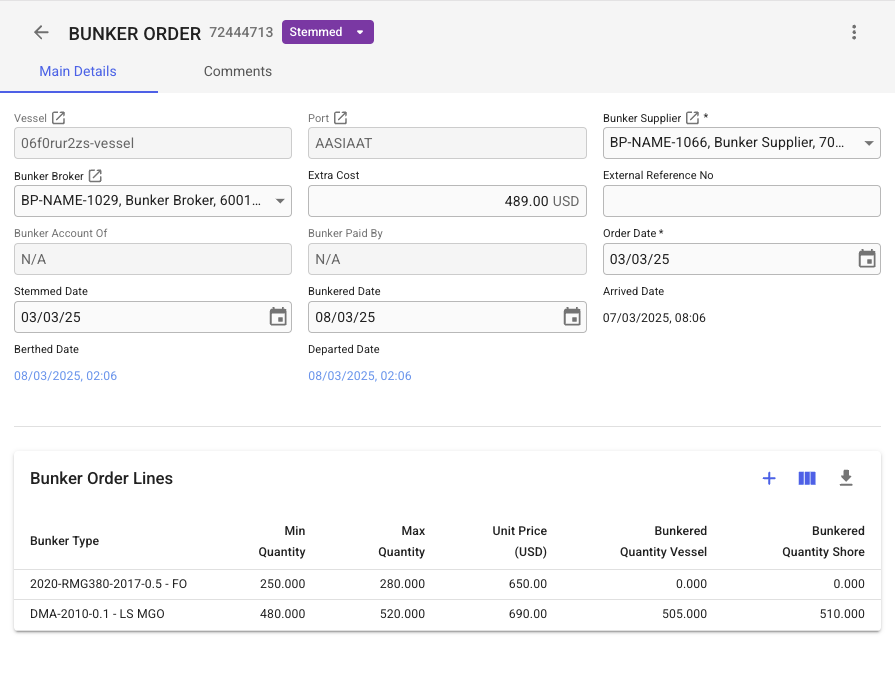895x677 pixels.
Task: Add new bunker order line
Action: (x=769, y=478)
